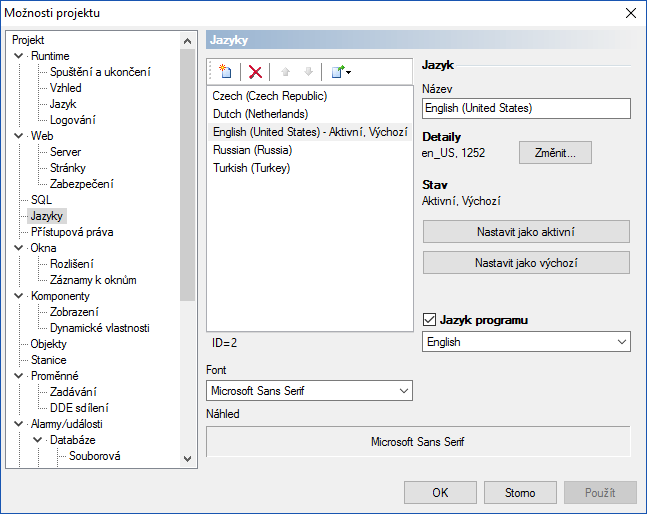
Task: Click the red delete language icon
Action: (x=255, y=72)
